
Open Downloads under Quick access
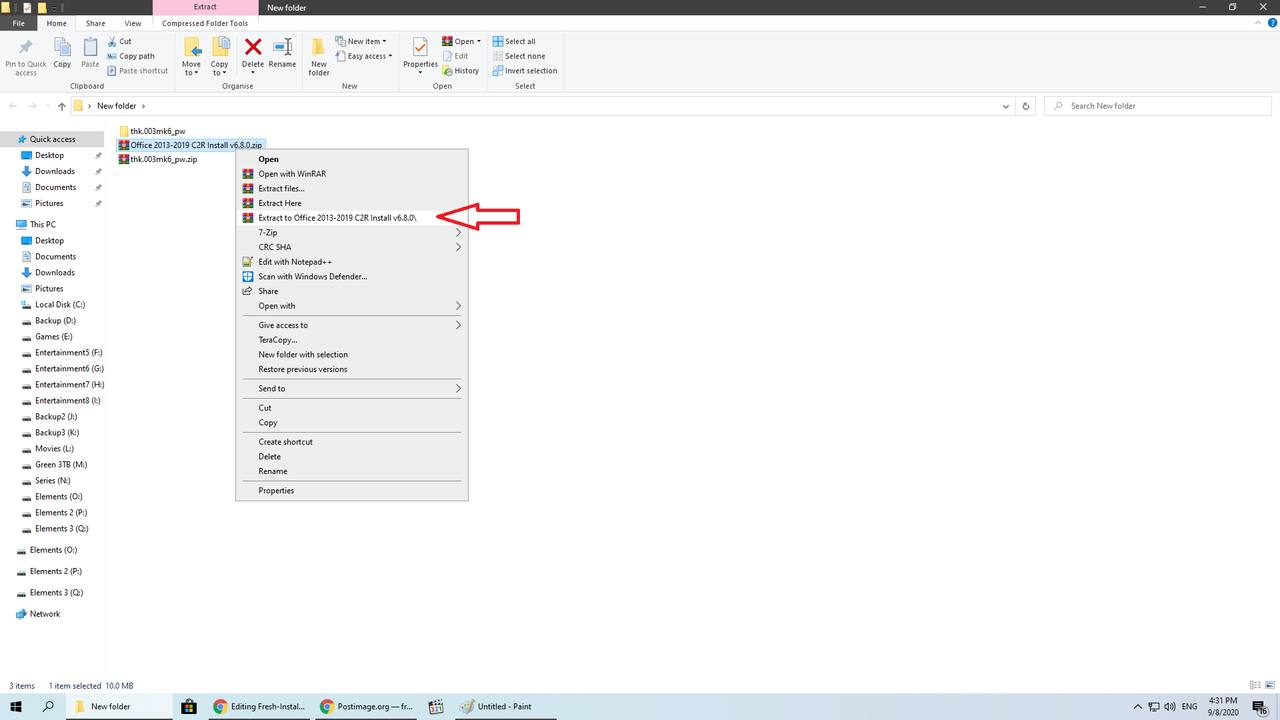(55, 171)
